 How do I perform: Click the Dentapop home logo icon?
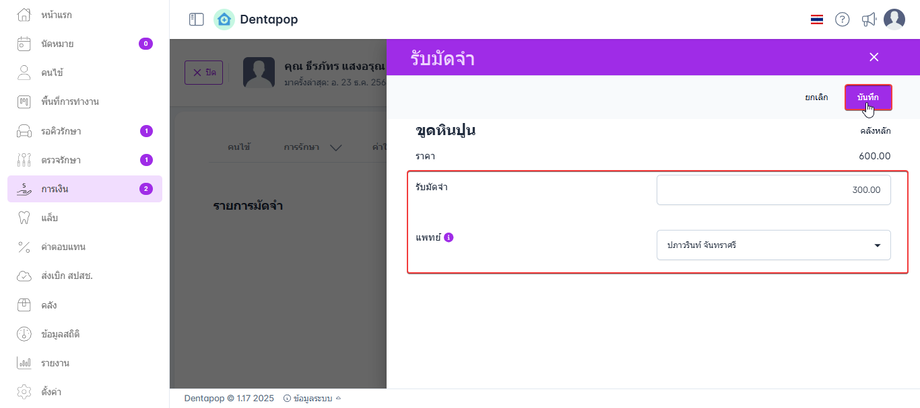point(224,19)
